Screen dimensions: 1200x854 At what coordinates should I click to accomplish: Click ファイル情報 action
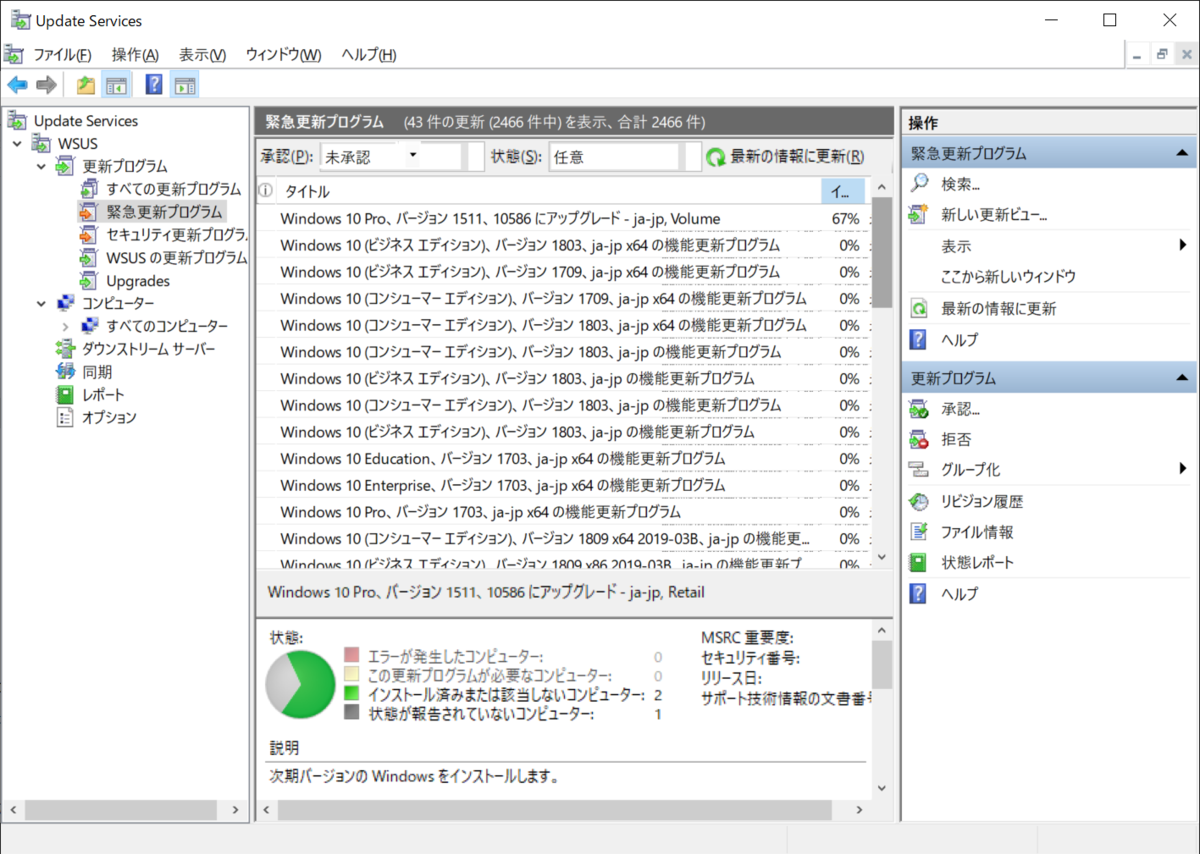[977, 532]
